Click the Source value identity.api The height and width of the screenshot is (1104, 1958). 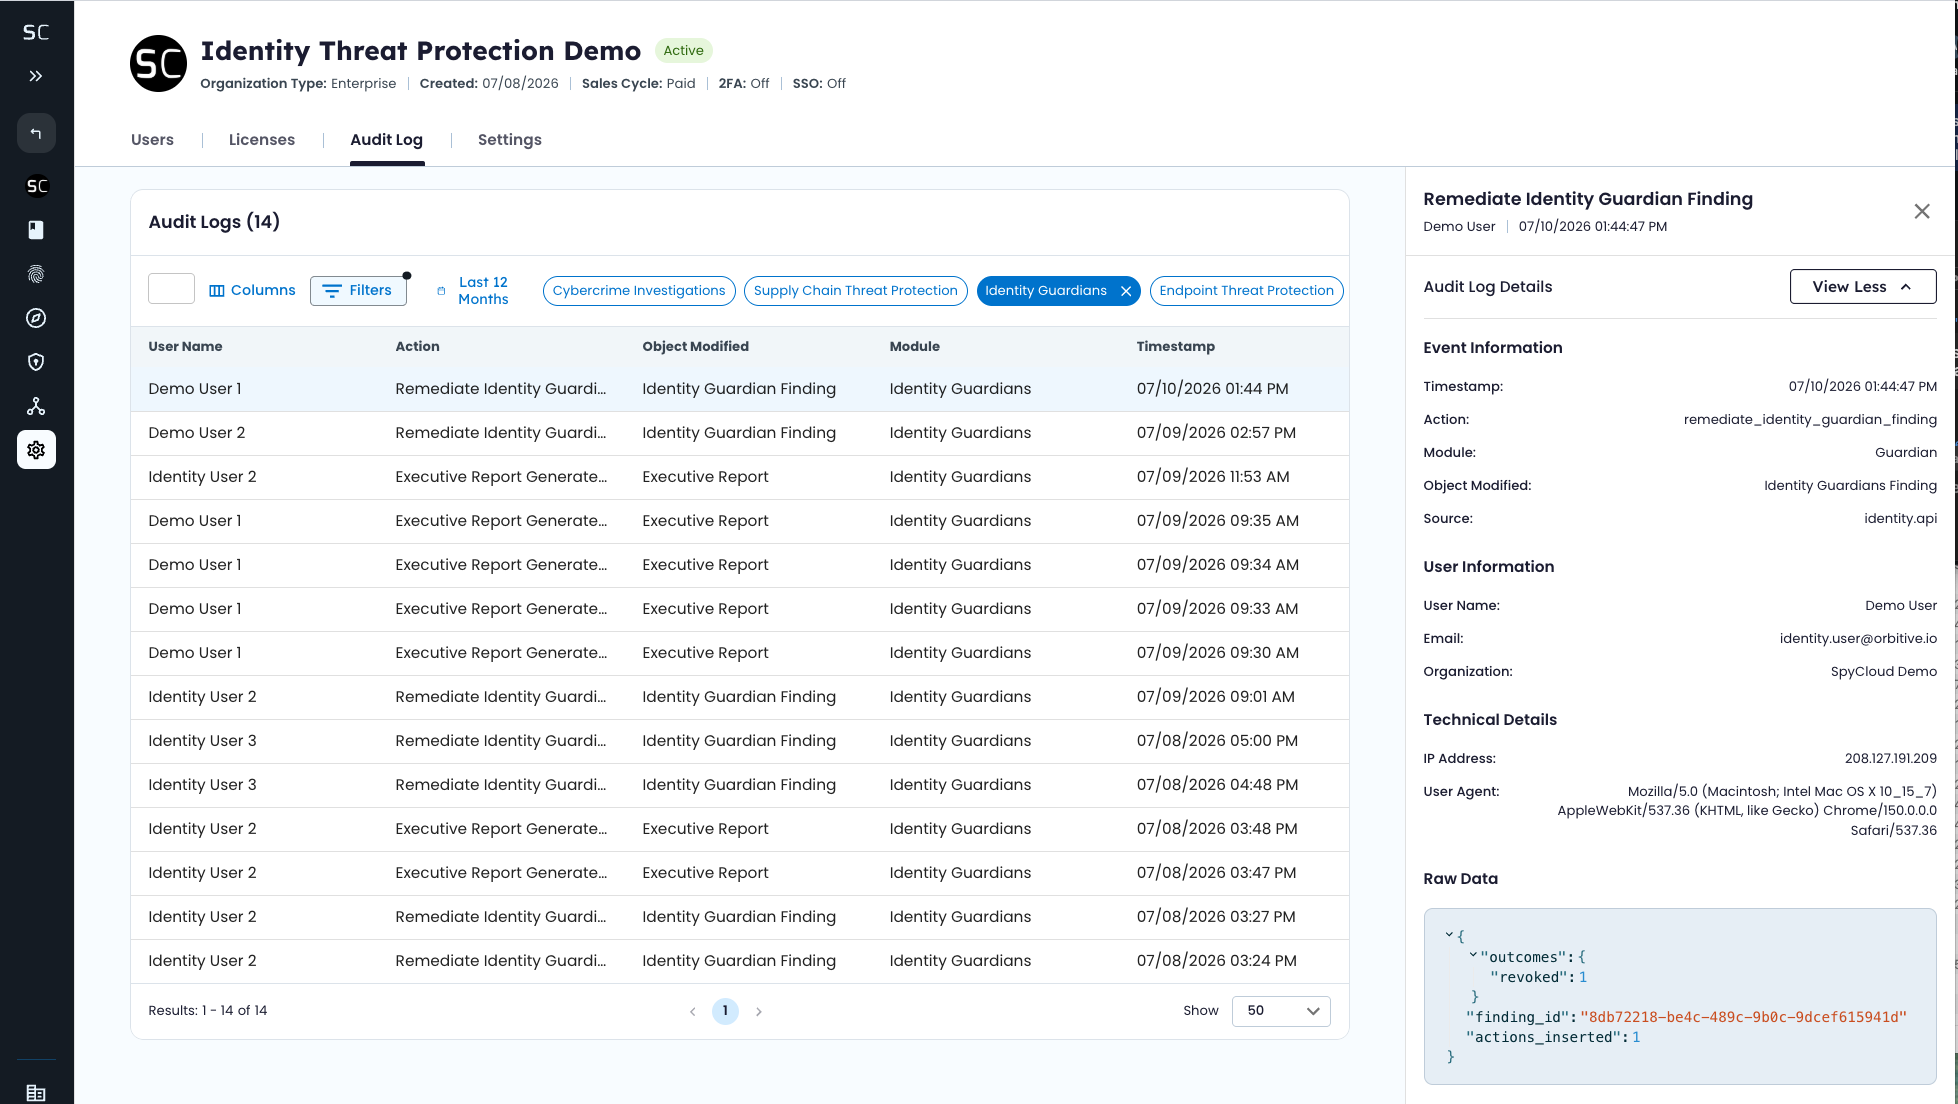pyautogui.click(x=1900, y=519)
